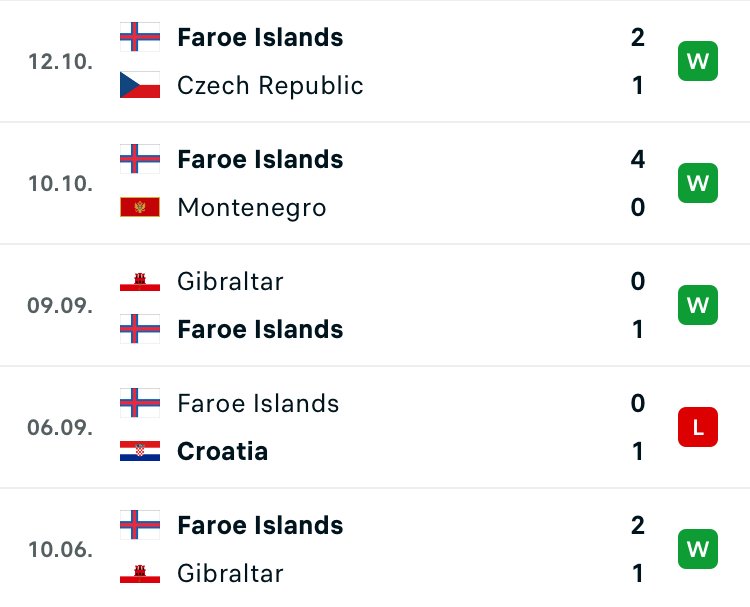Click the 12.10. match date
This screenshot has width=750, height=607.
[x=61, y=61]
